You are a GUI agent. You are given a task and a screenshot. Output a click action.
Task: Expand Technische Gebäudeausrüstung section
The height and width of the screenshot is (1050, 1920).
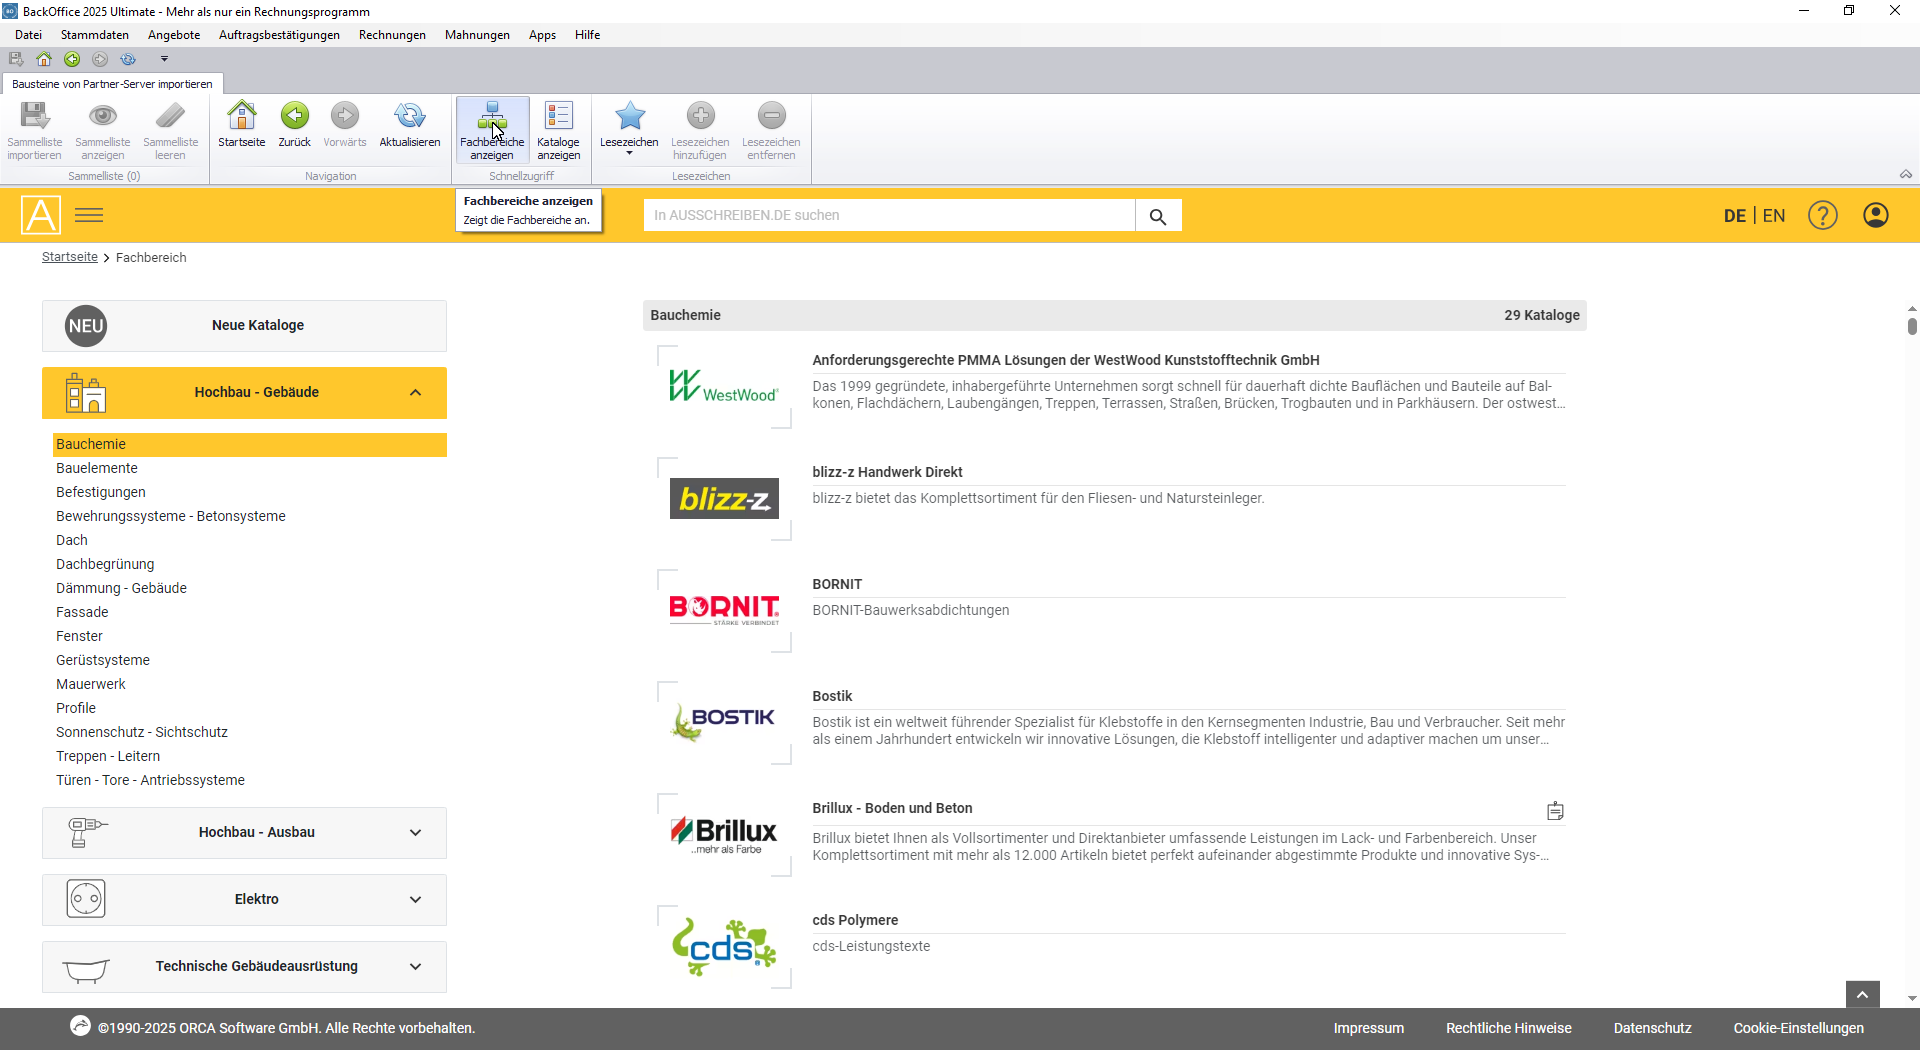click(244, 966)
